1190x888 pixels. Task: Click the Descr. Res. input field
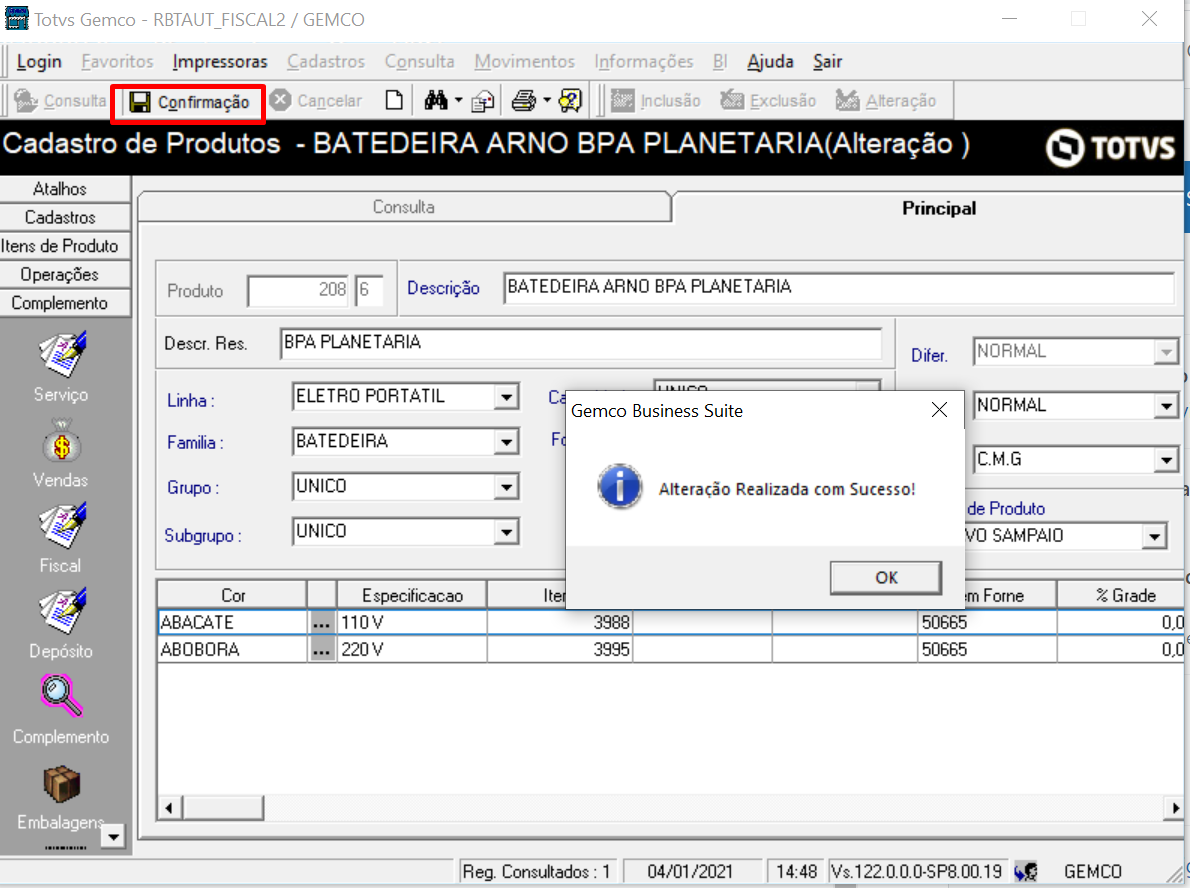(x=581, y=343)
